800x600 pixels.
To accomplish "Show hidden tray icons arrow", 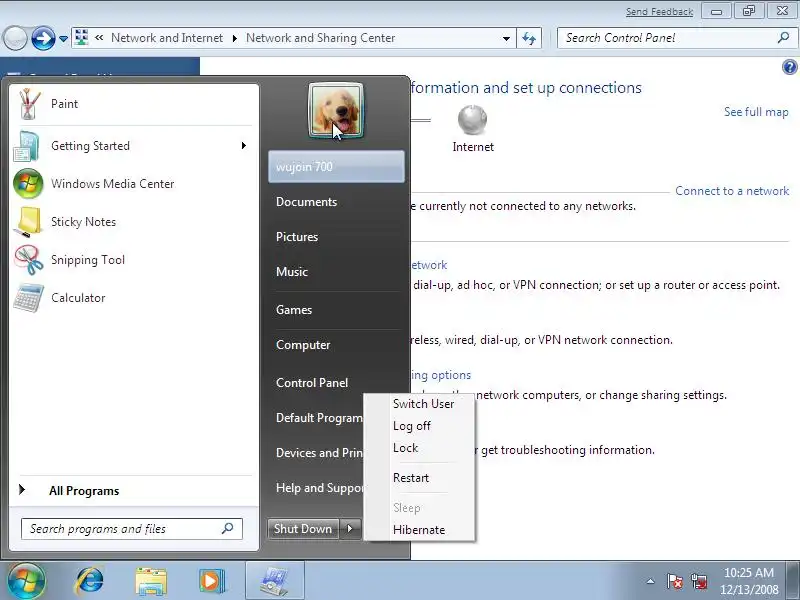I will click(651, 581).
